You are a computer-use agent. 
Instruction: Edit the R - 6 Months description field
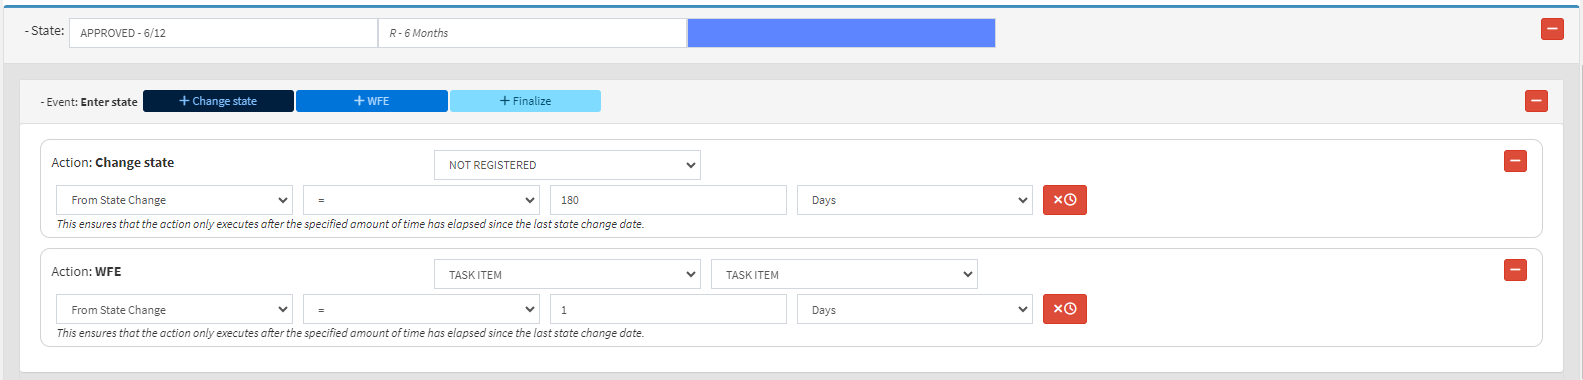[532, 33]
